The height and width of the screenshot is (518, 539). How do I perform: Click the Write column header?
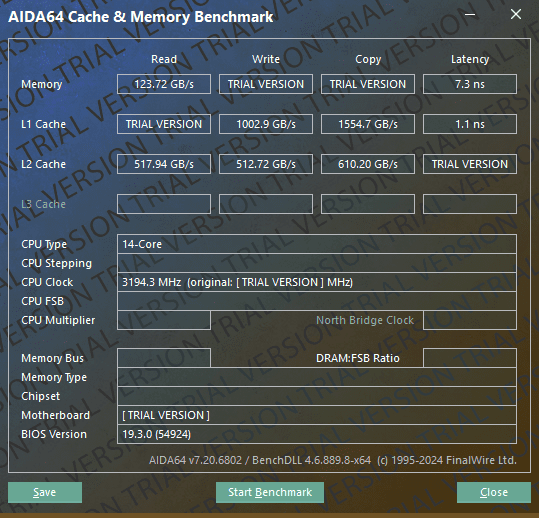pos(266,59)
